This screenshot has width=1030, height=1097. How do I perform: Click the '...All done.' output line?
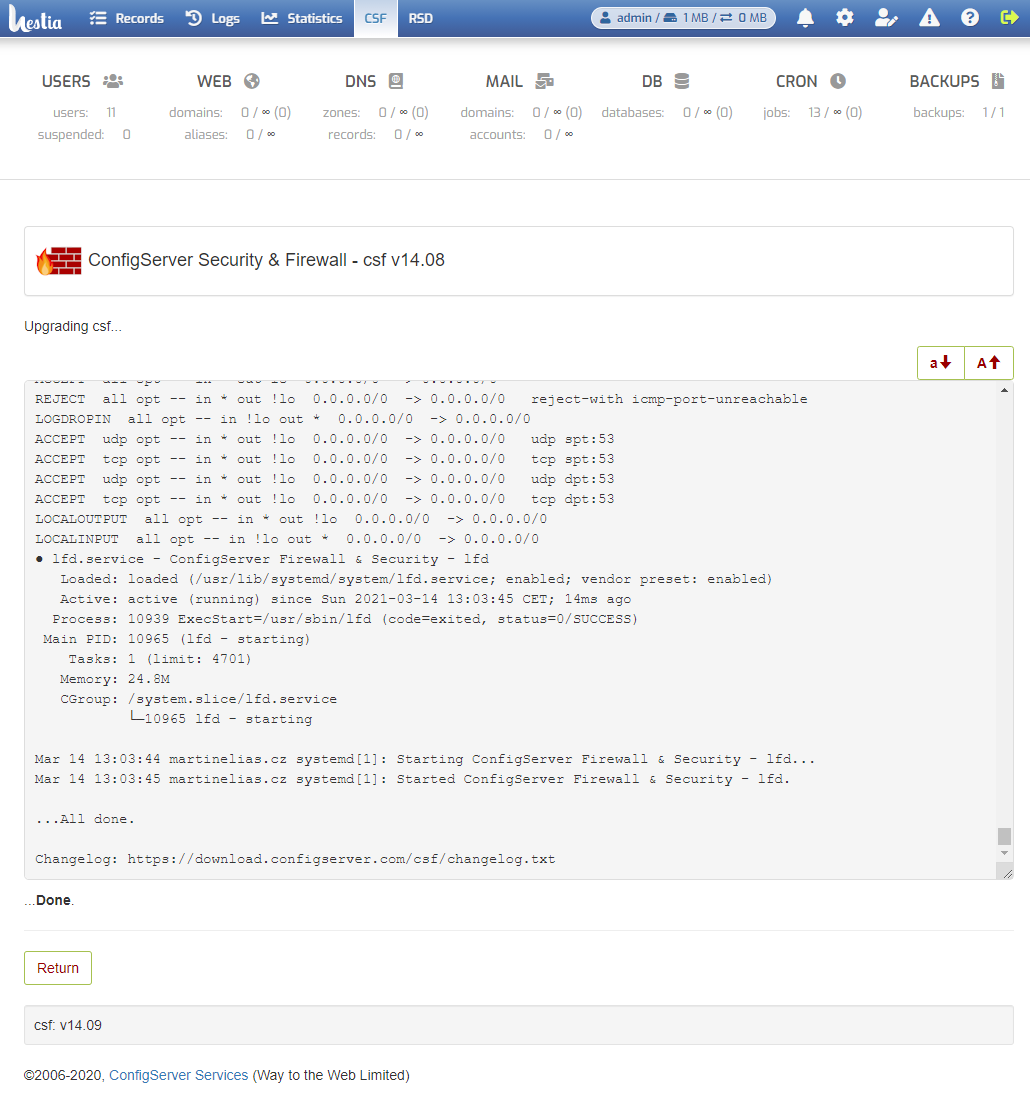[x=85, y=819]
